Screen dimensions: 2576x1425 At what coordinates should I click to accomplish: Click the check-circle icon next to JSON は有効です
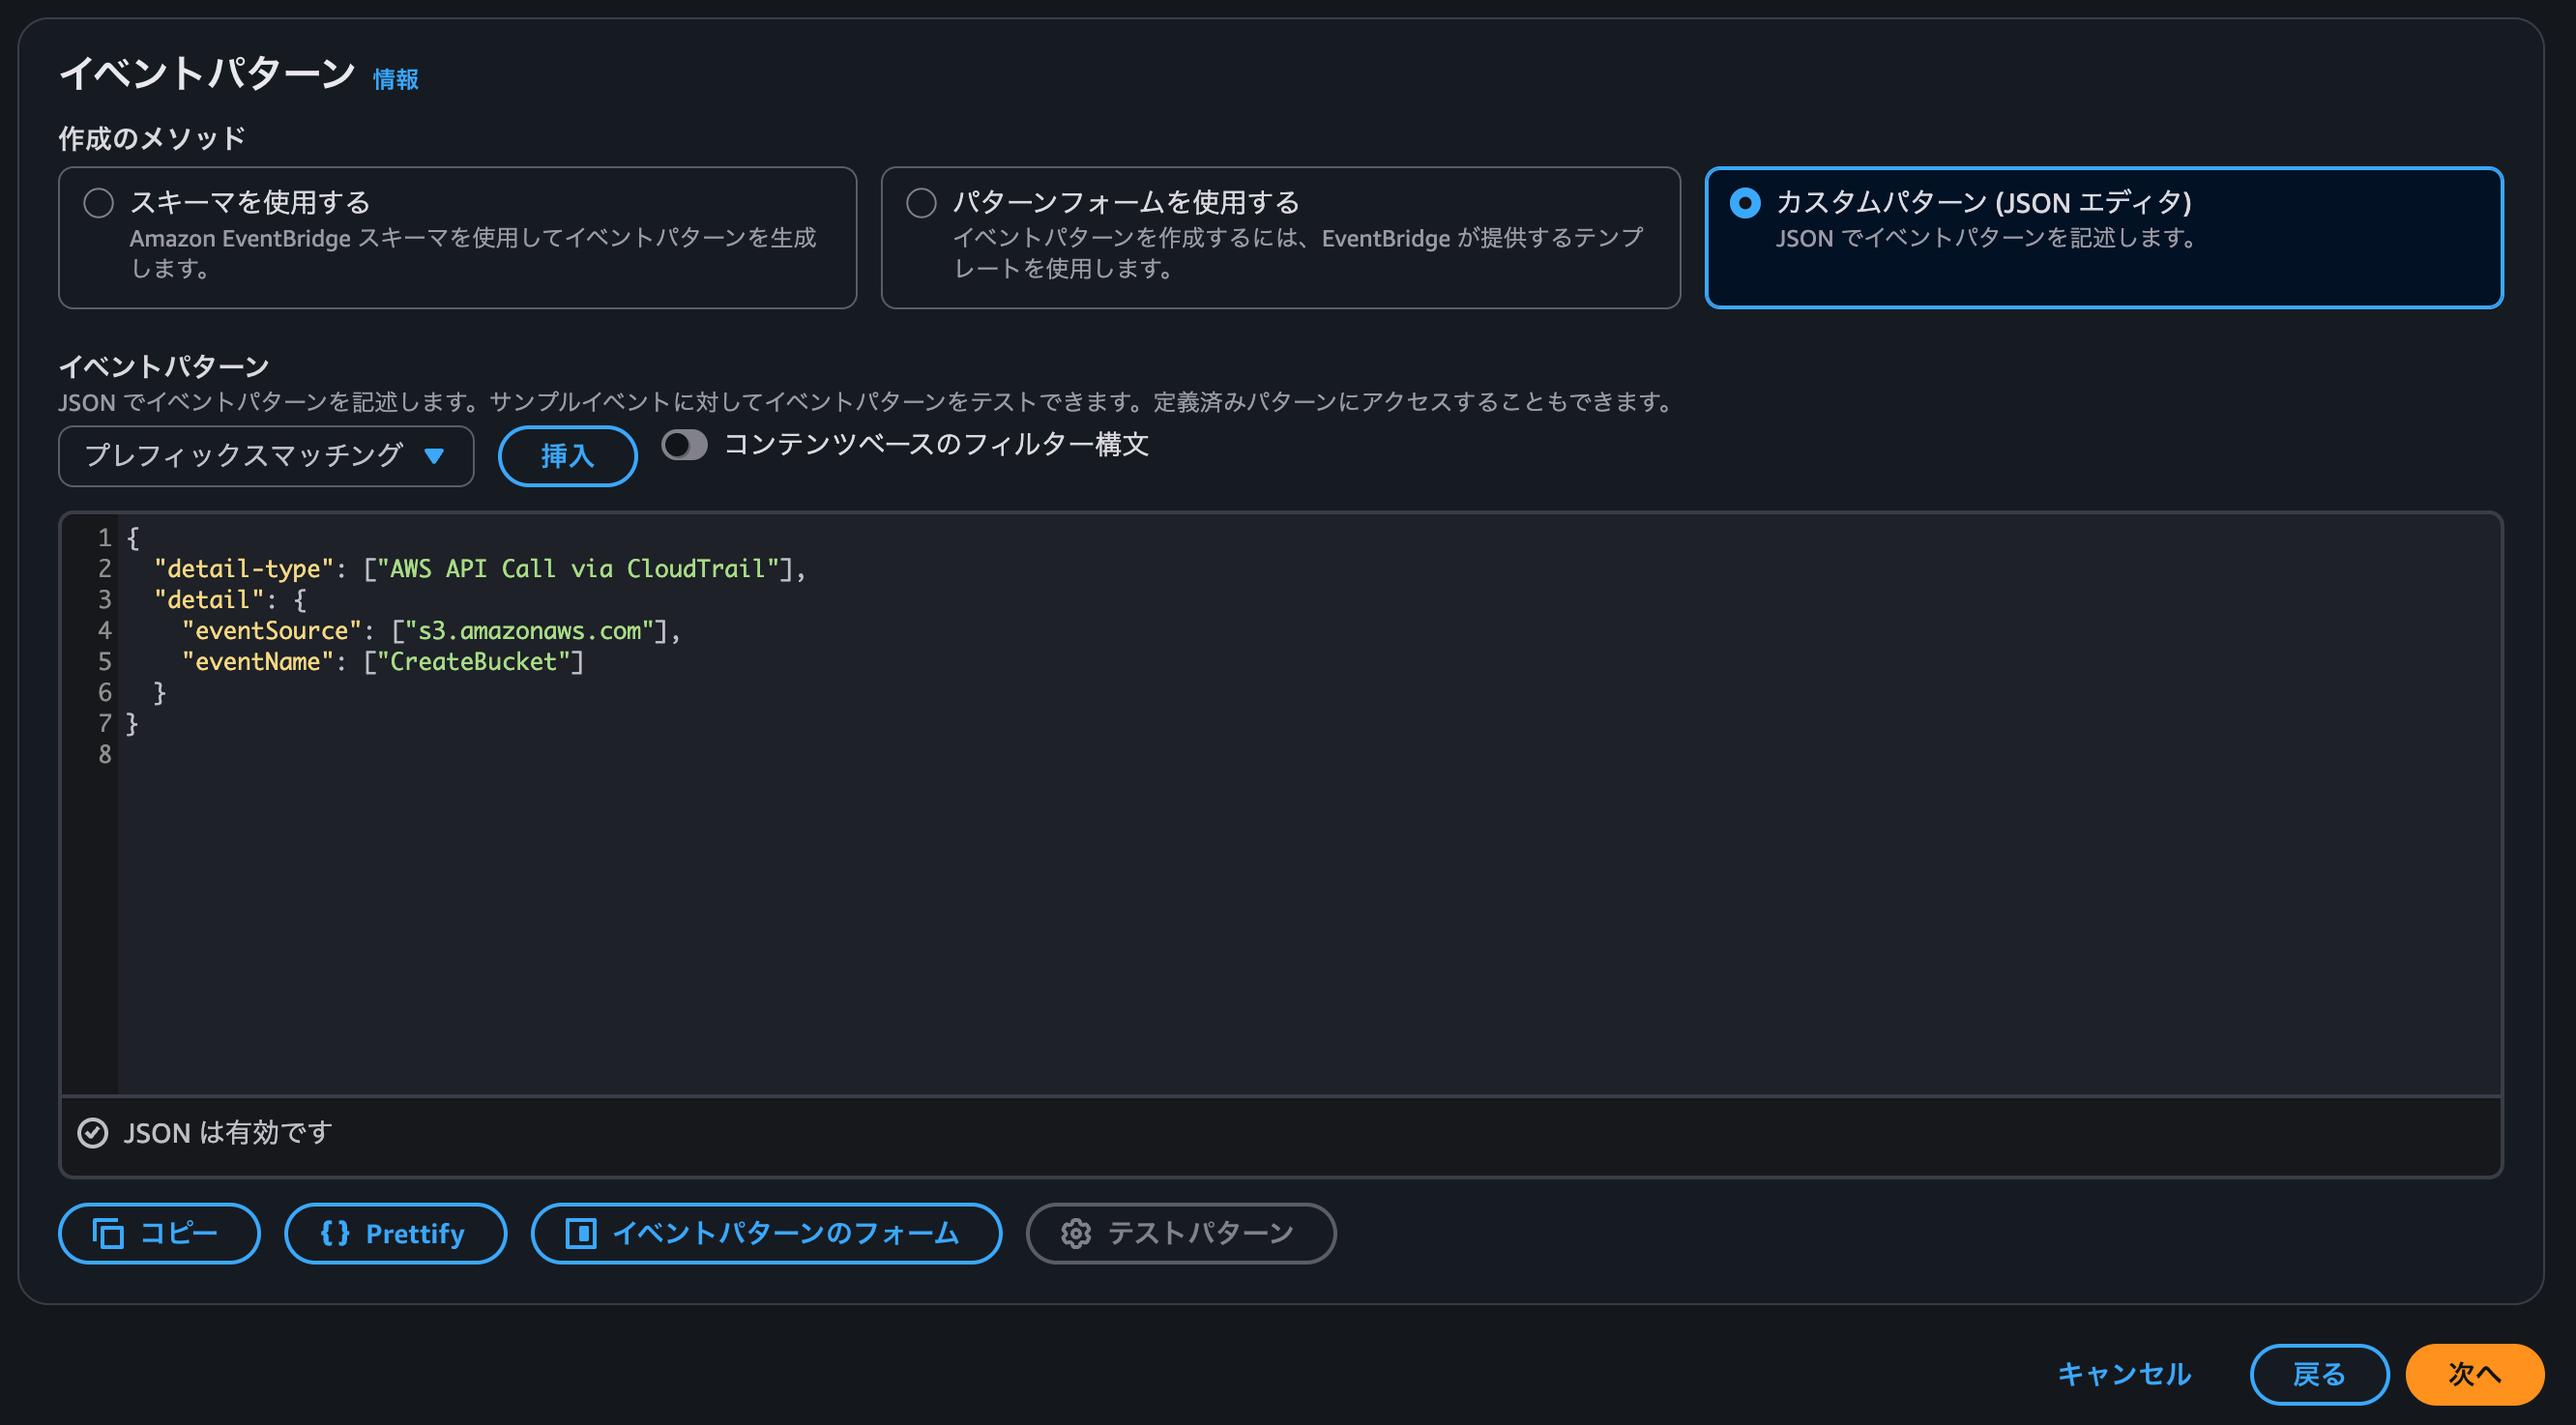[92, 1132]
